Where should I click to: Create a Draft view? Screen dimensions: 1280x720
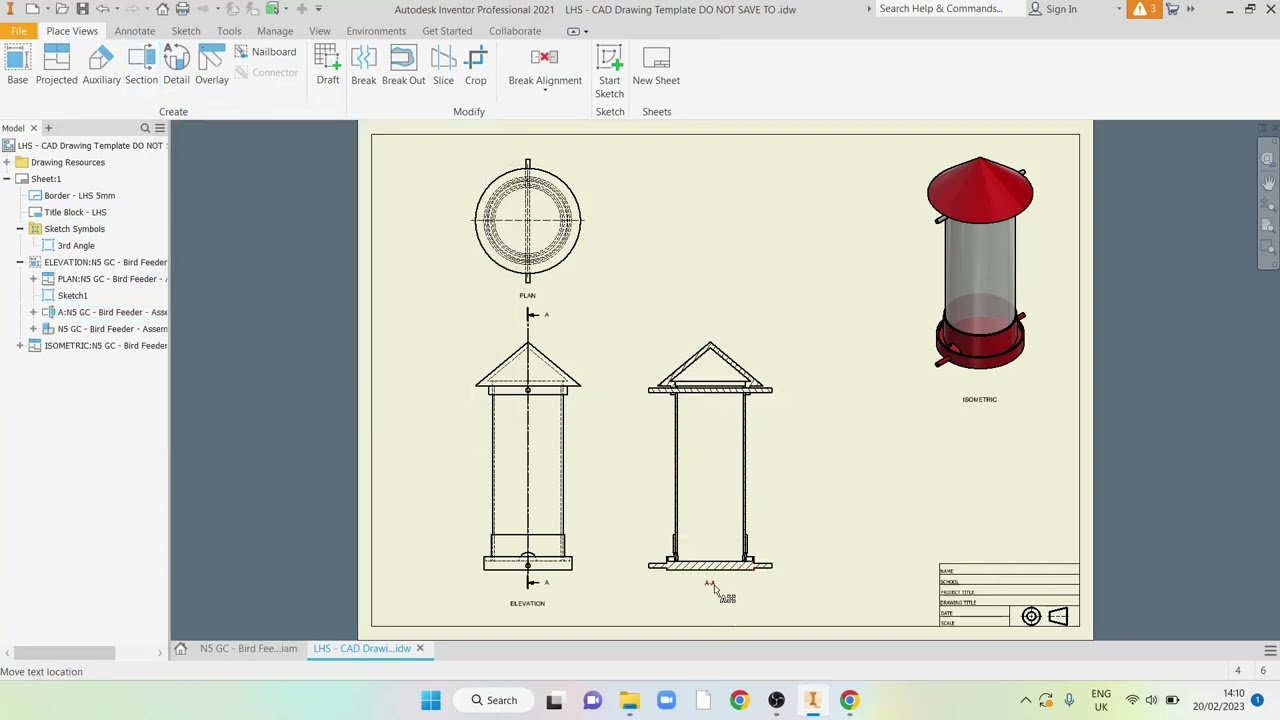[x=328, y=66]
